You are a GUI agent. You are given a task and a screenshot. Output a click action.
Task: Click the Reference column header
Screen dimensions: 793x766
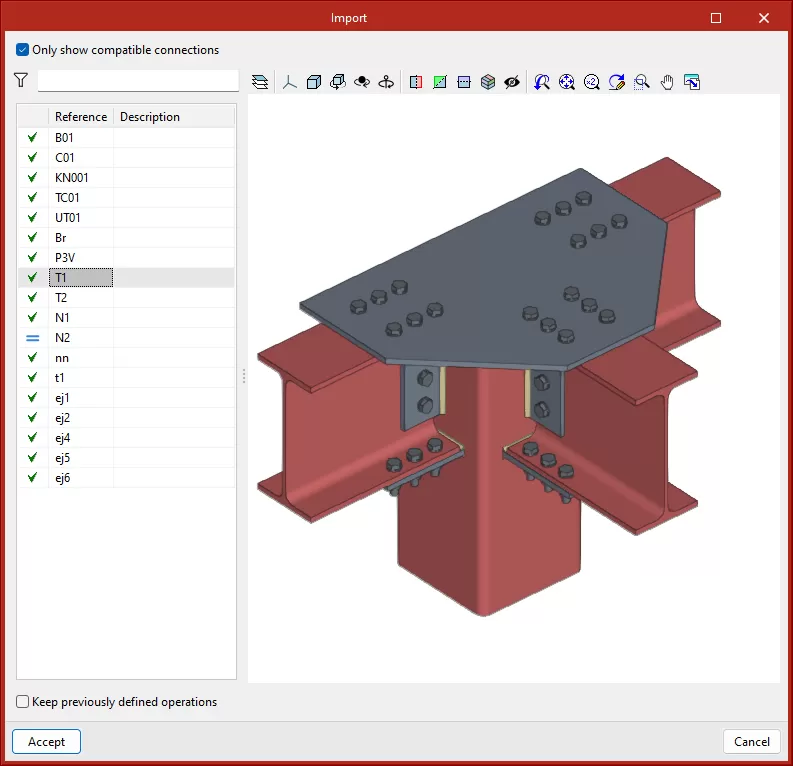click(x=81, y=117)
